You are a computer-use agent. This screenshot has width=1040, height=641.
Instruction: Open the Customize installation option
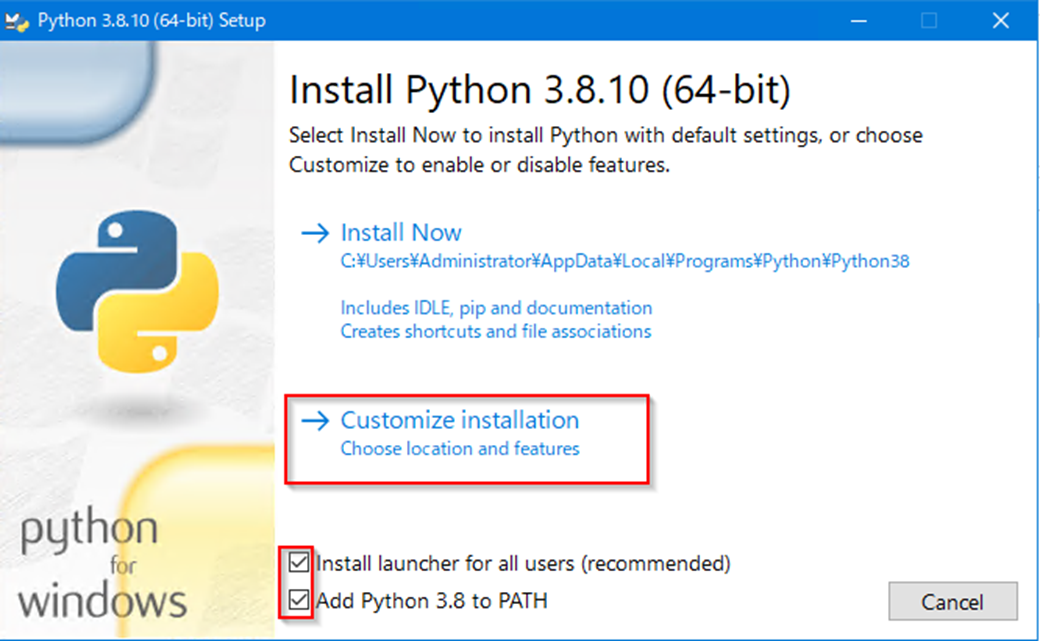coord(460,420)
